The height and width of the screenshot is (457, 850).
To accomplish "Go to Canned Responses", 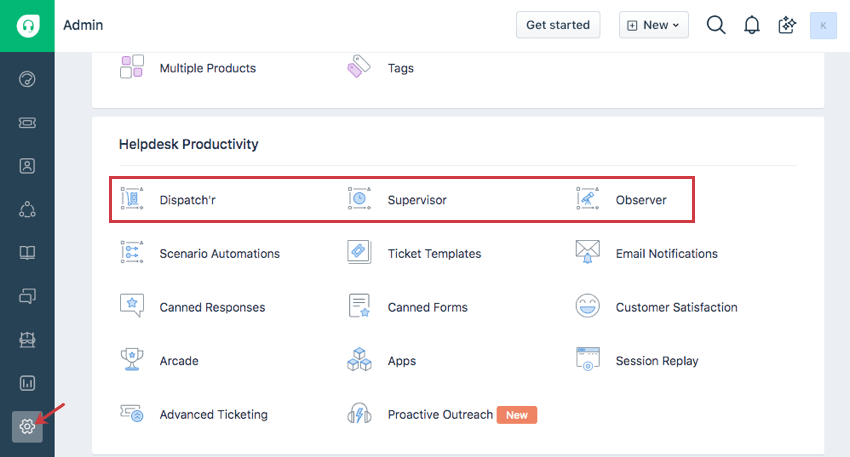I will click(212, 308).
